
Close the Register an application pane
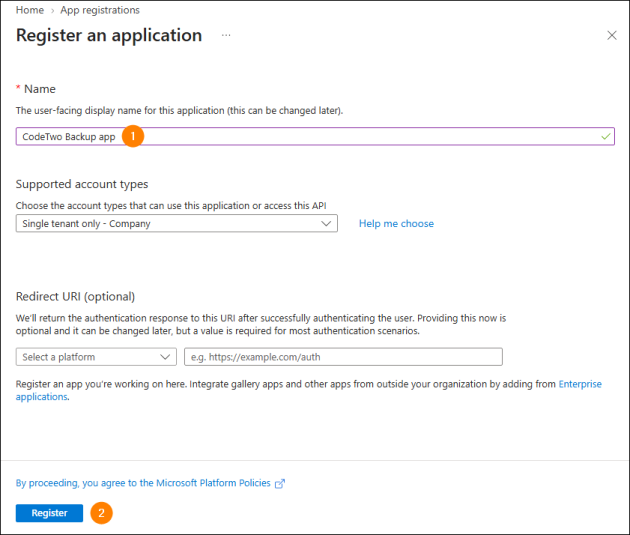612,35
